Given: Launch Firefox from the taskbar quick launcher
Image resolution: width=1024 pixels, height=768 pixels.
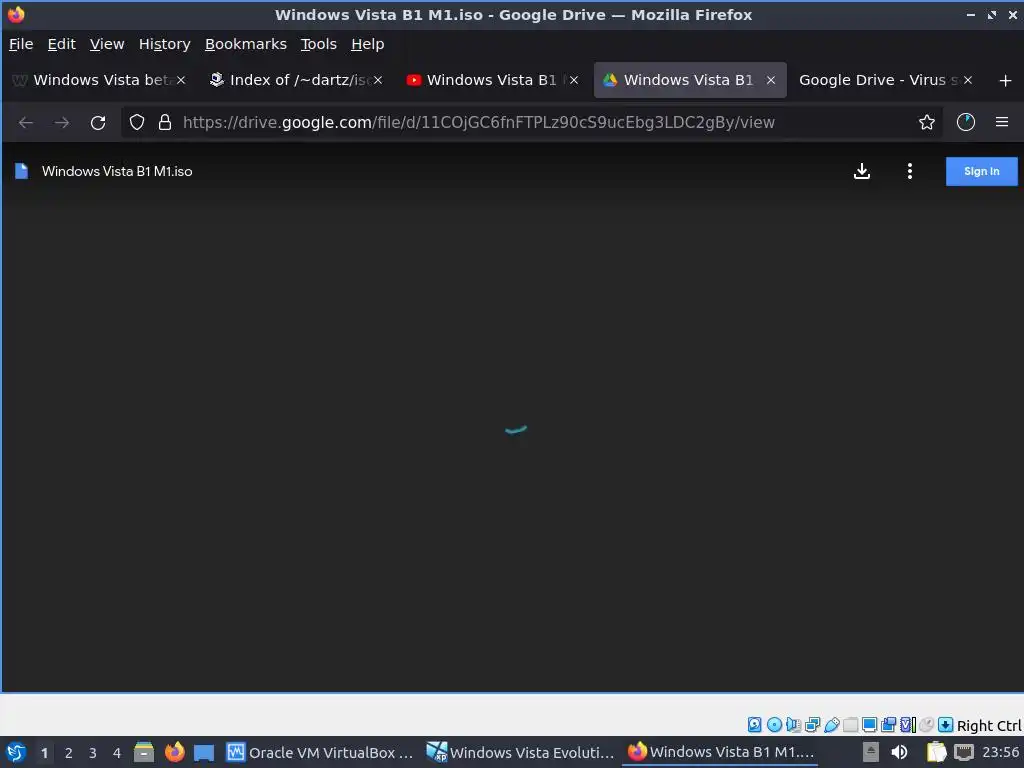Looking at the screenshot, I should (x=174, y=752).
